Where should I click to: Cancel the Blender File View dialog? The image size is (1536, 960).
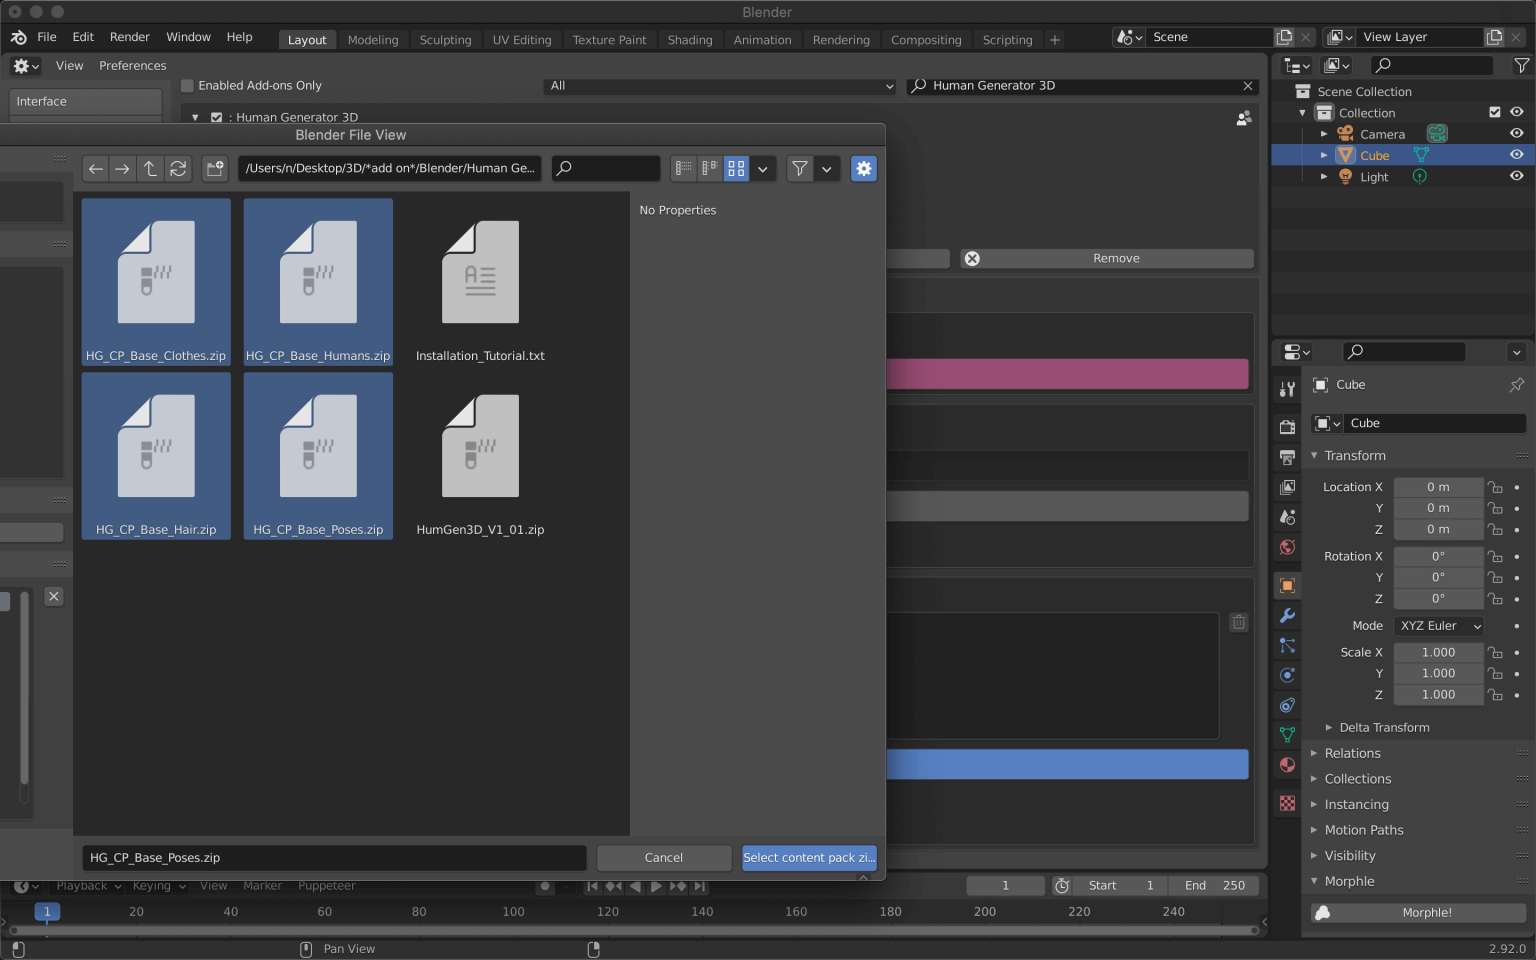coord(663,858)
